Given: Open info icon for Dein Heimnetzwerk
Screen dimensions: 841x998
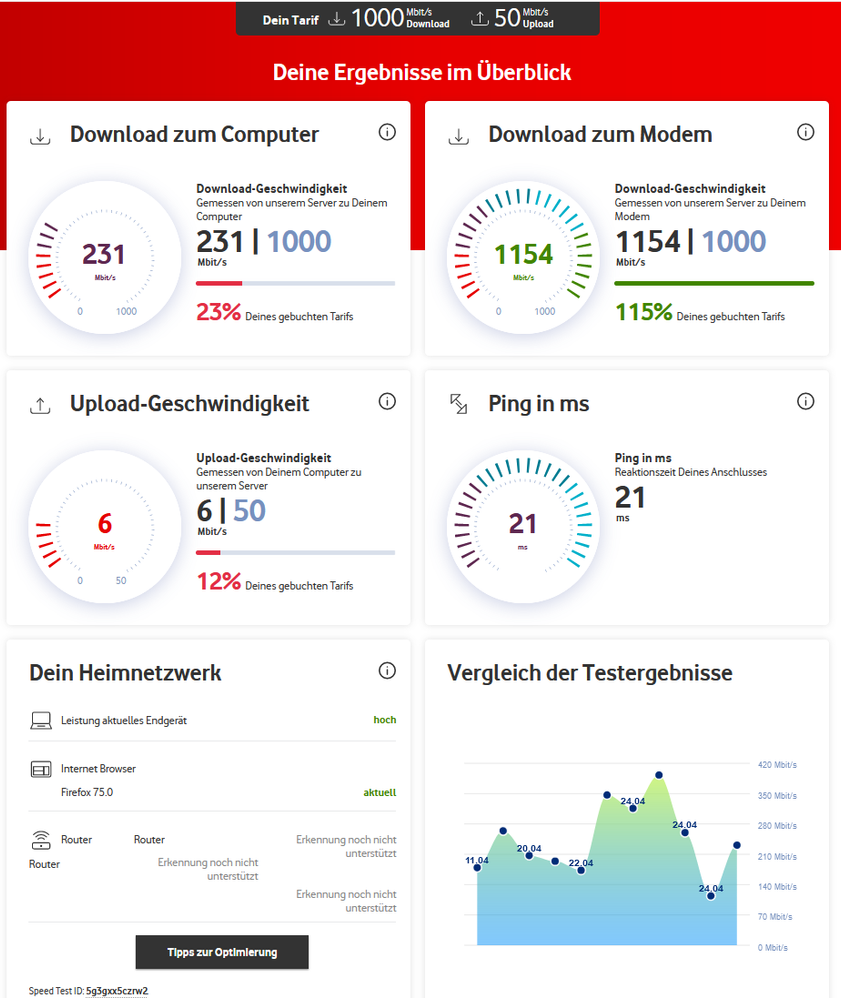Looking at the screenshot, I should (x=387, y=671).
